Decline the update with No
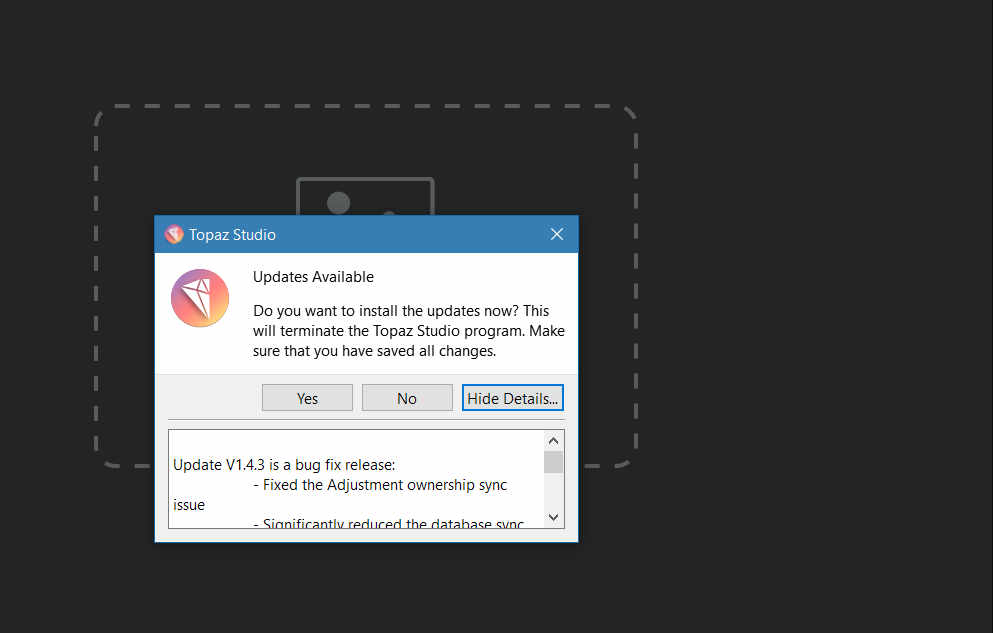 [407, 398]
